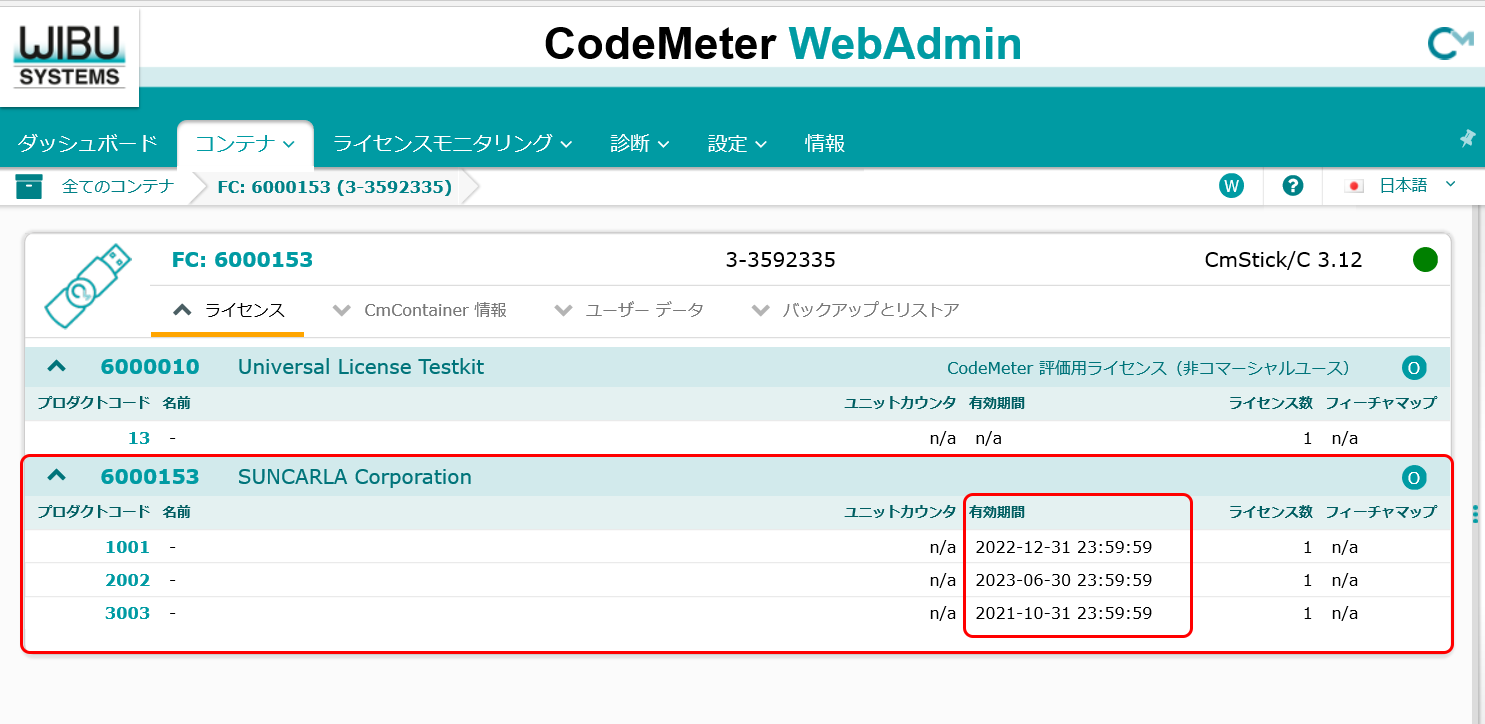Screen dimensions: 1485x724
Task: Open firm code 6000010 link
Action: click(x=150, y=367)
